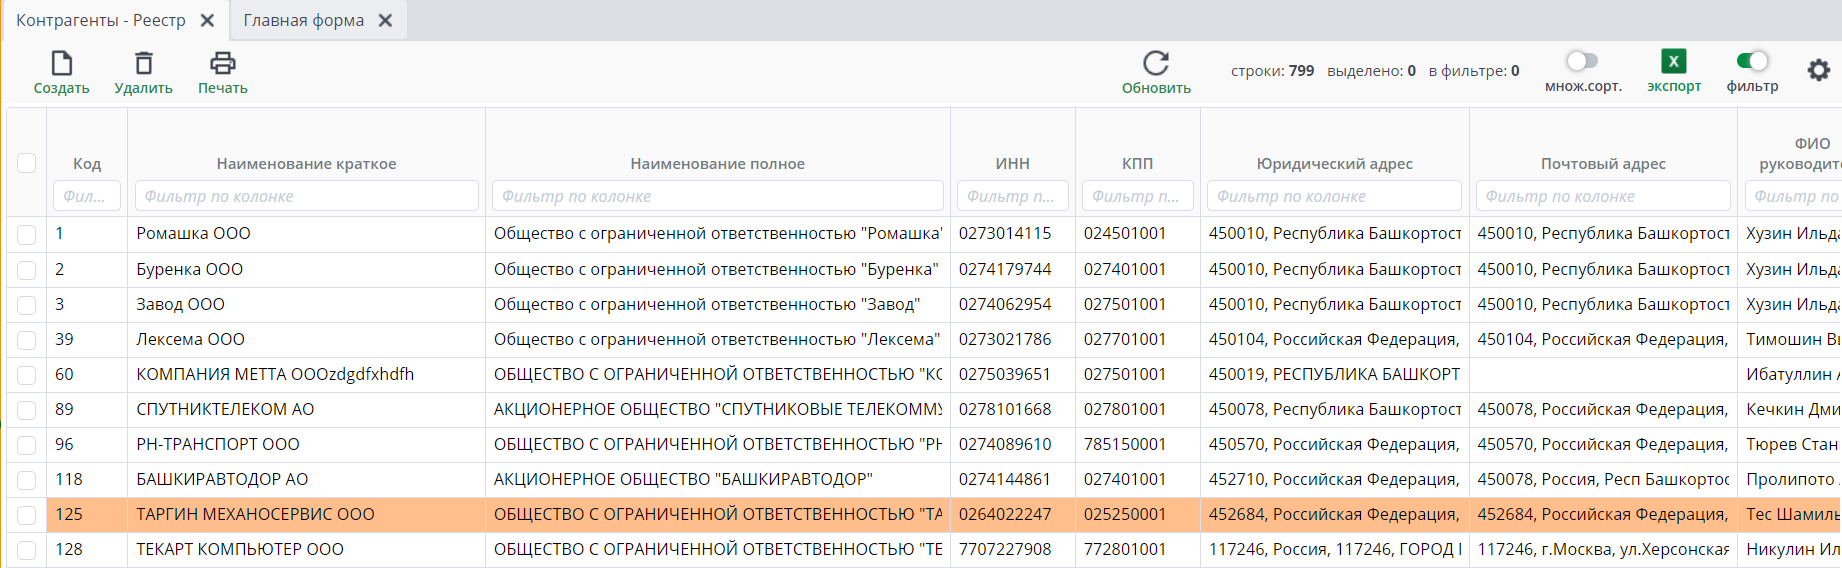The width and height of the screenshot is (1842, 568).
Task: Click the Юридический адрес filter field
Action: pyautogui.click(x=1334, y=196)
